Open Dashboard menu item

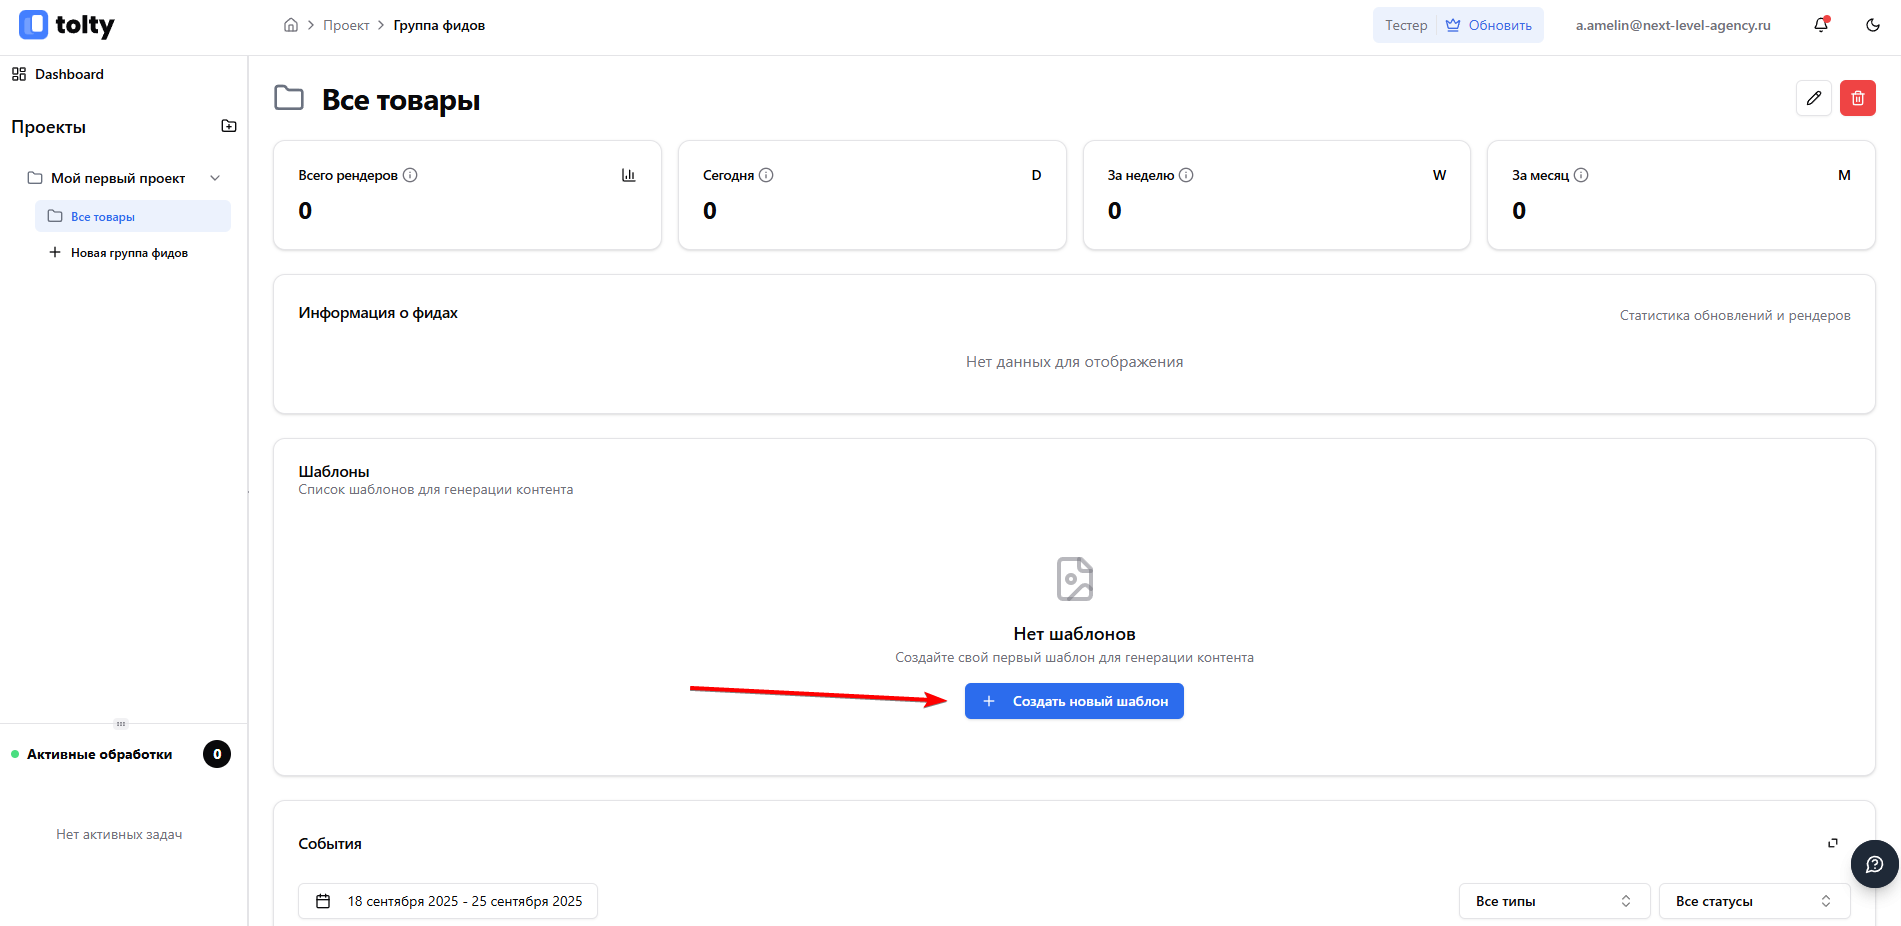69,74
